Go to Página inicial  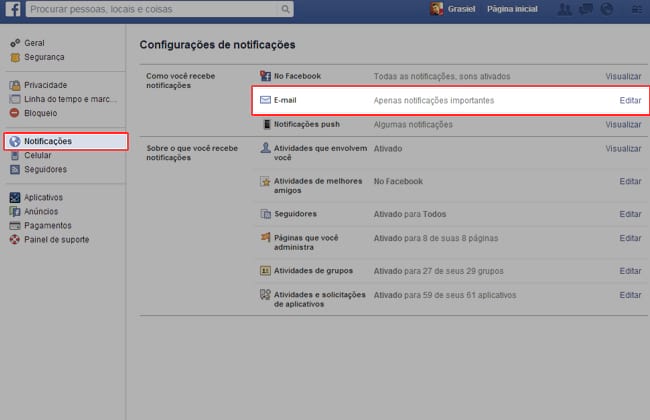pyautogui.click(x=512, y=9)
